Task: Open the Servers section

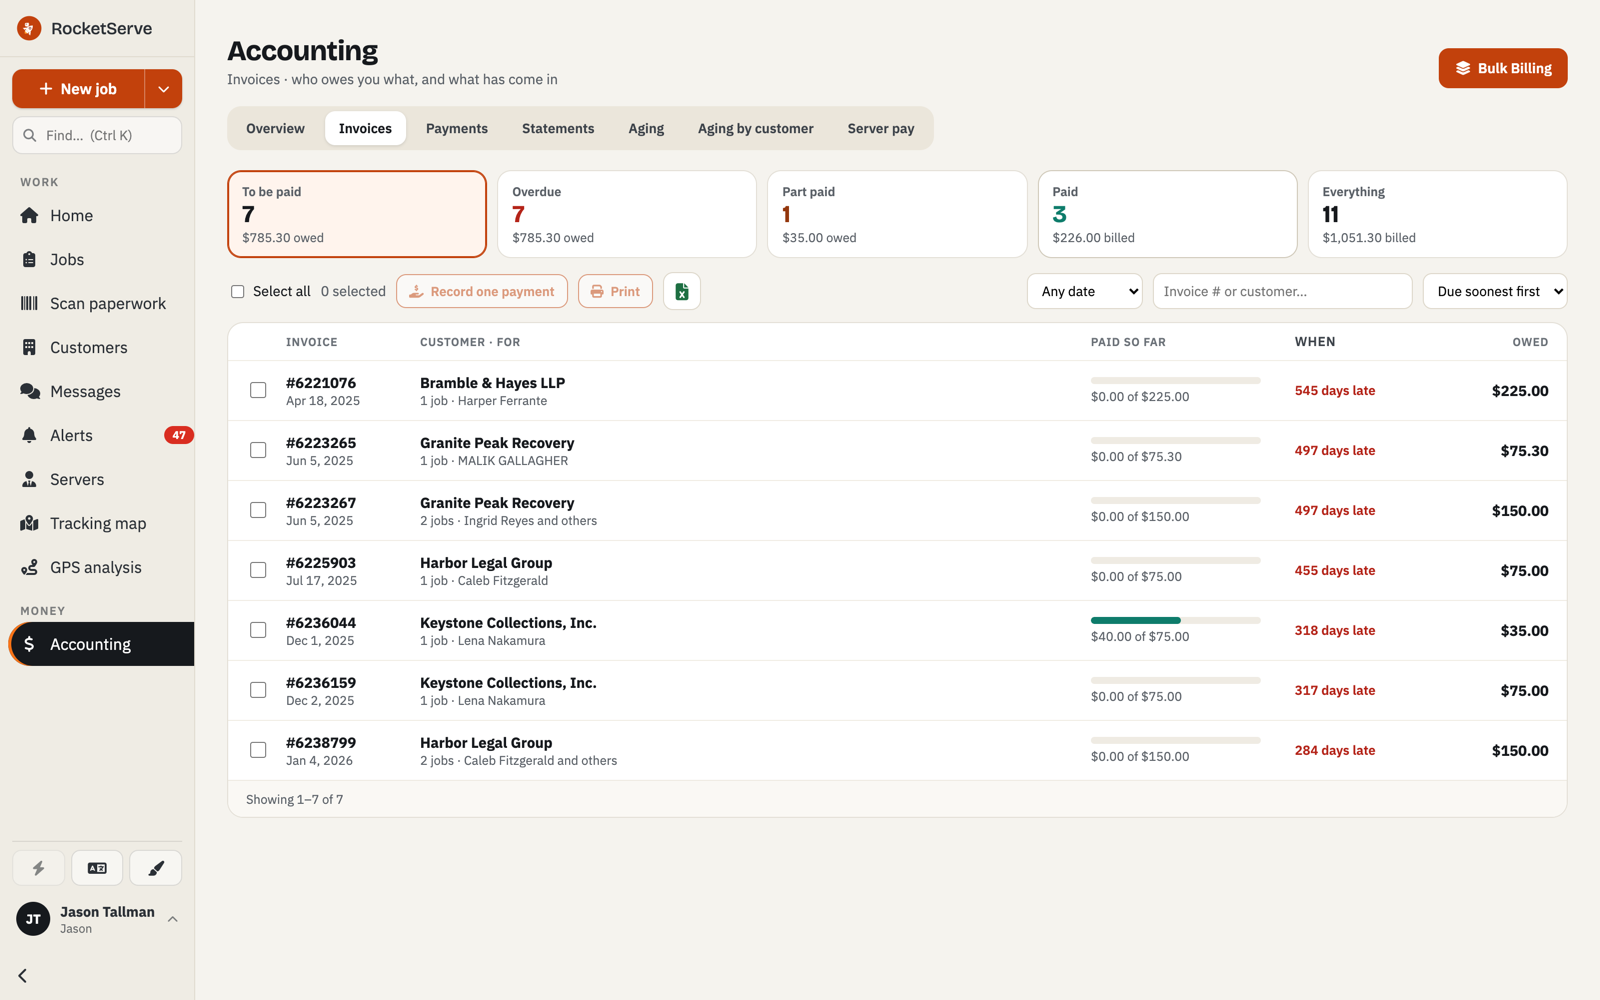Action: click(97, 479)
